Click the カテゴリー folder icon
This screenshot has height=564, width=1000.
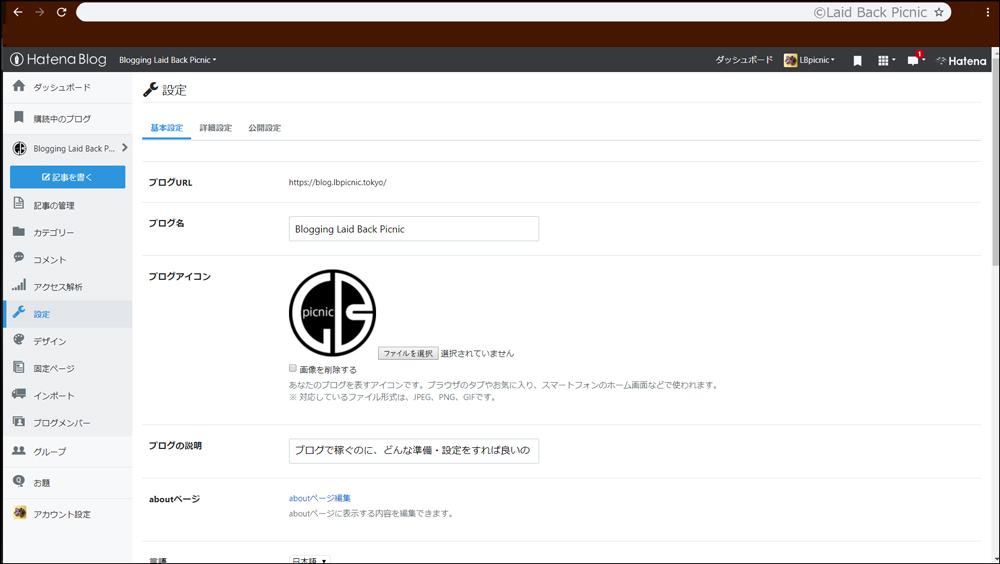19,232
